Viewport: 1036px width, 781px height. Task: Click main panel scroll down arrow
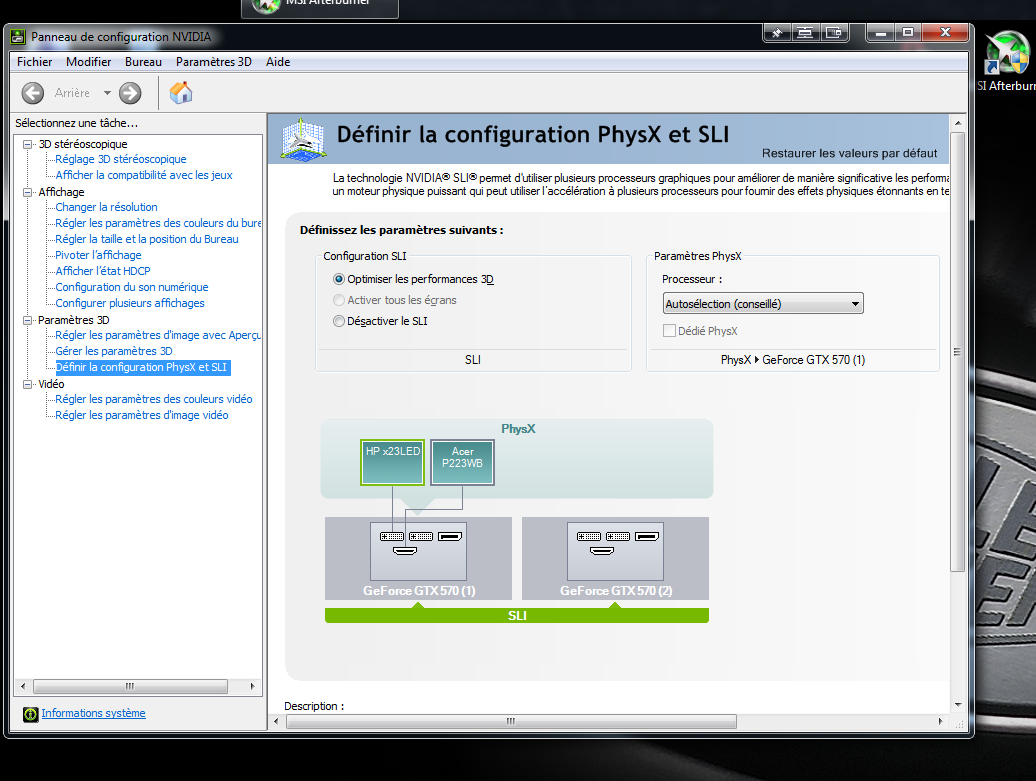click(x=957, y=705)
